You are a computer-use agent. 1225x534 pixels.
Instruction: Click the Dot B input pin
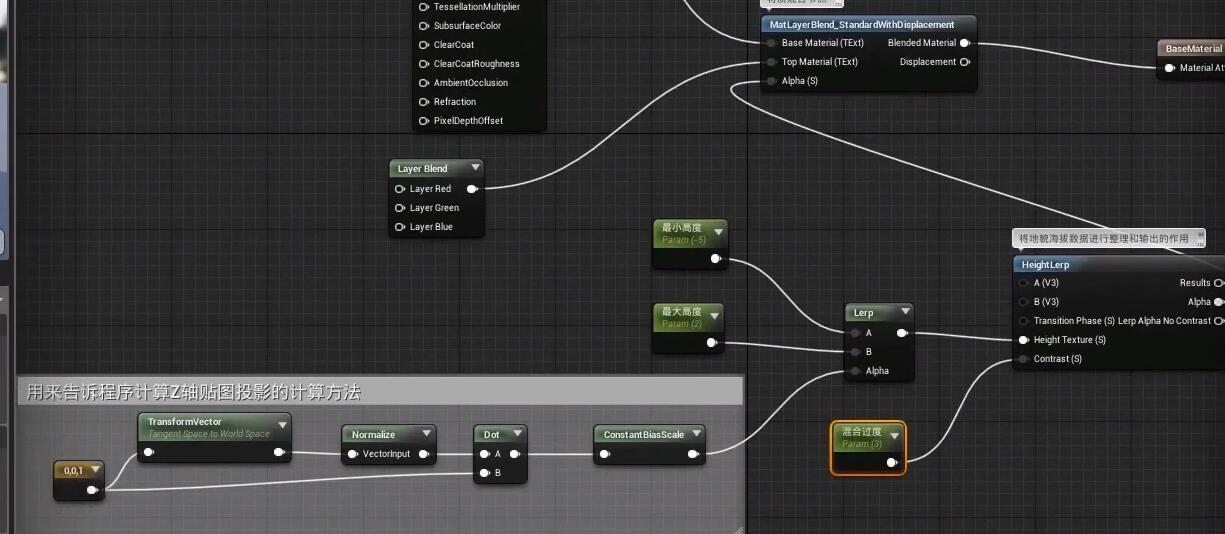tap(484, 473)
